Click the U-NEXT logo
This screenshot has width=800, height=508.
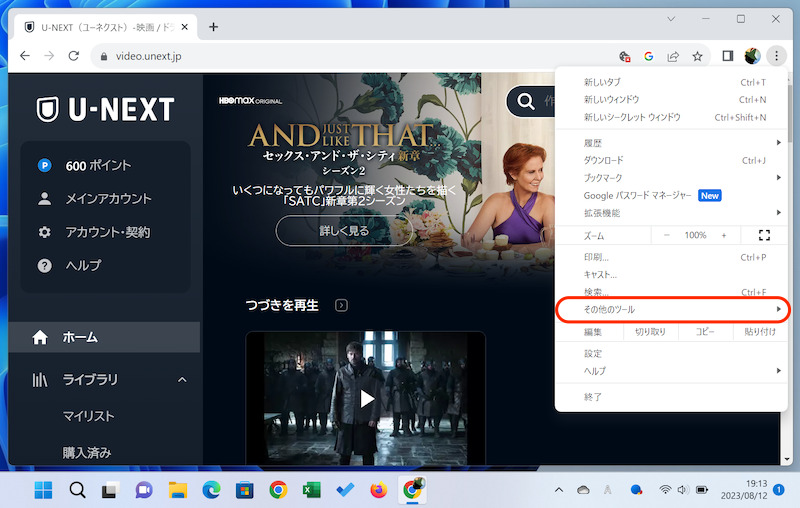click(106, 109)
